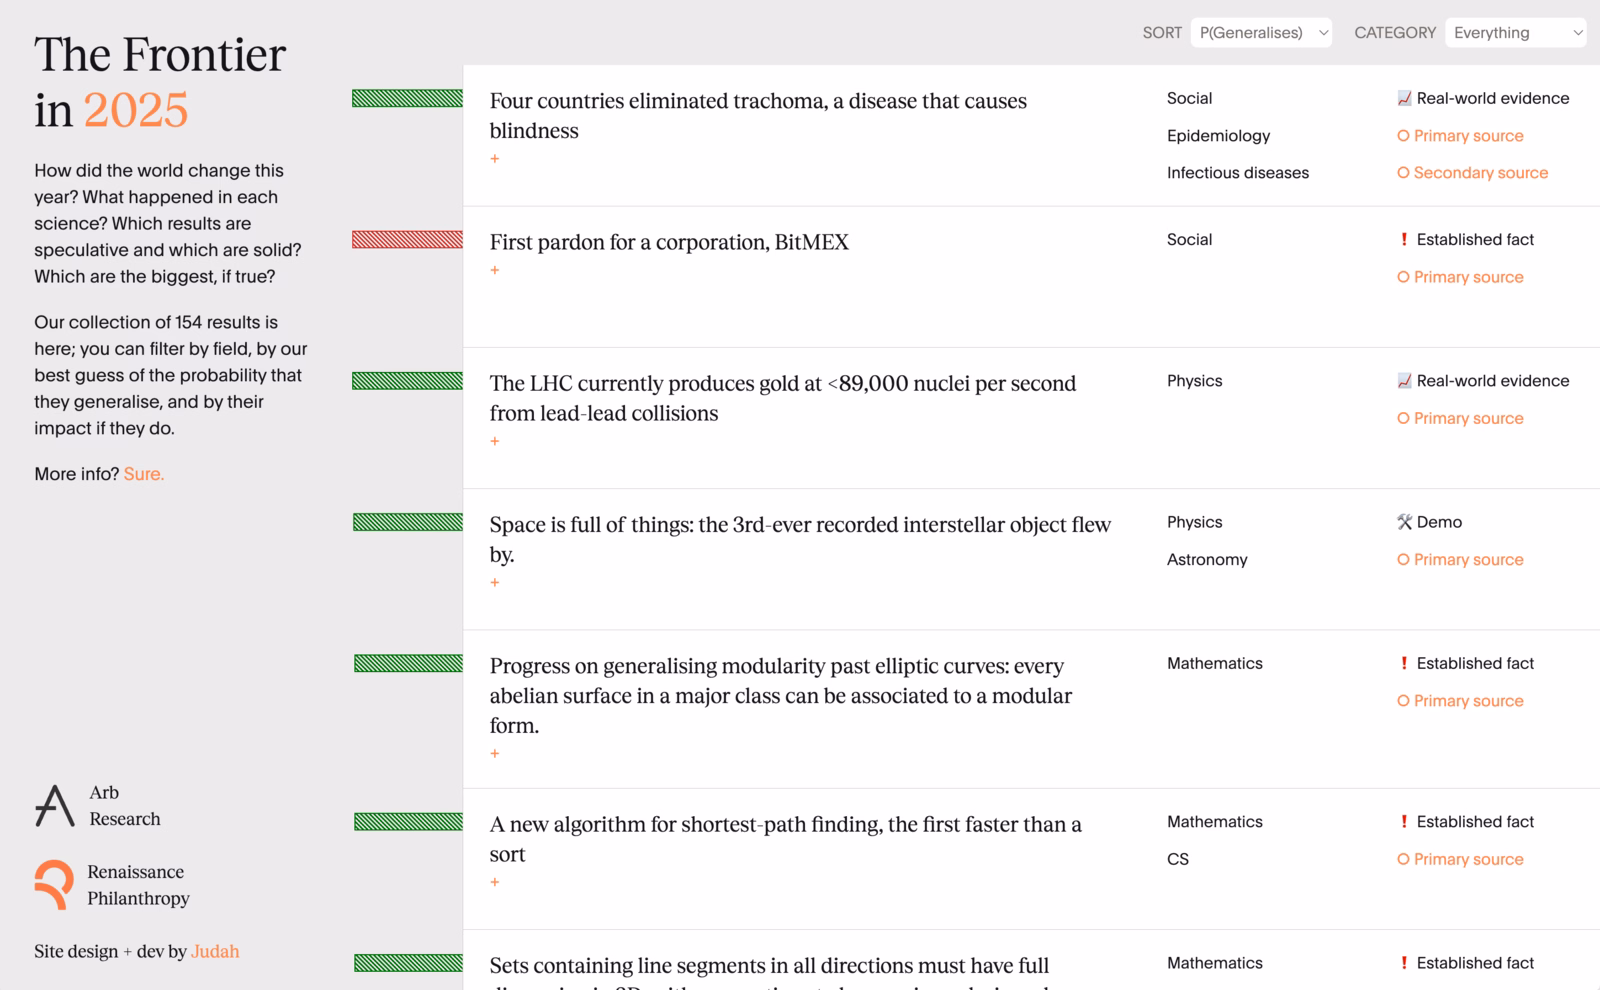
Task: Click the exclamation icon in the shortest-path algorithm row
Action: click(x=1404, y=821)
